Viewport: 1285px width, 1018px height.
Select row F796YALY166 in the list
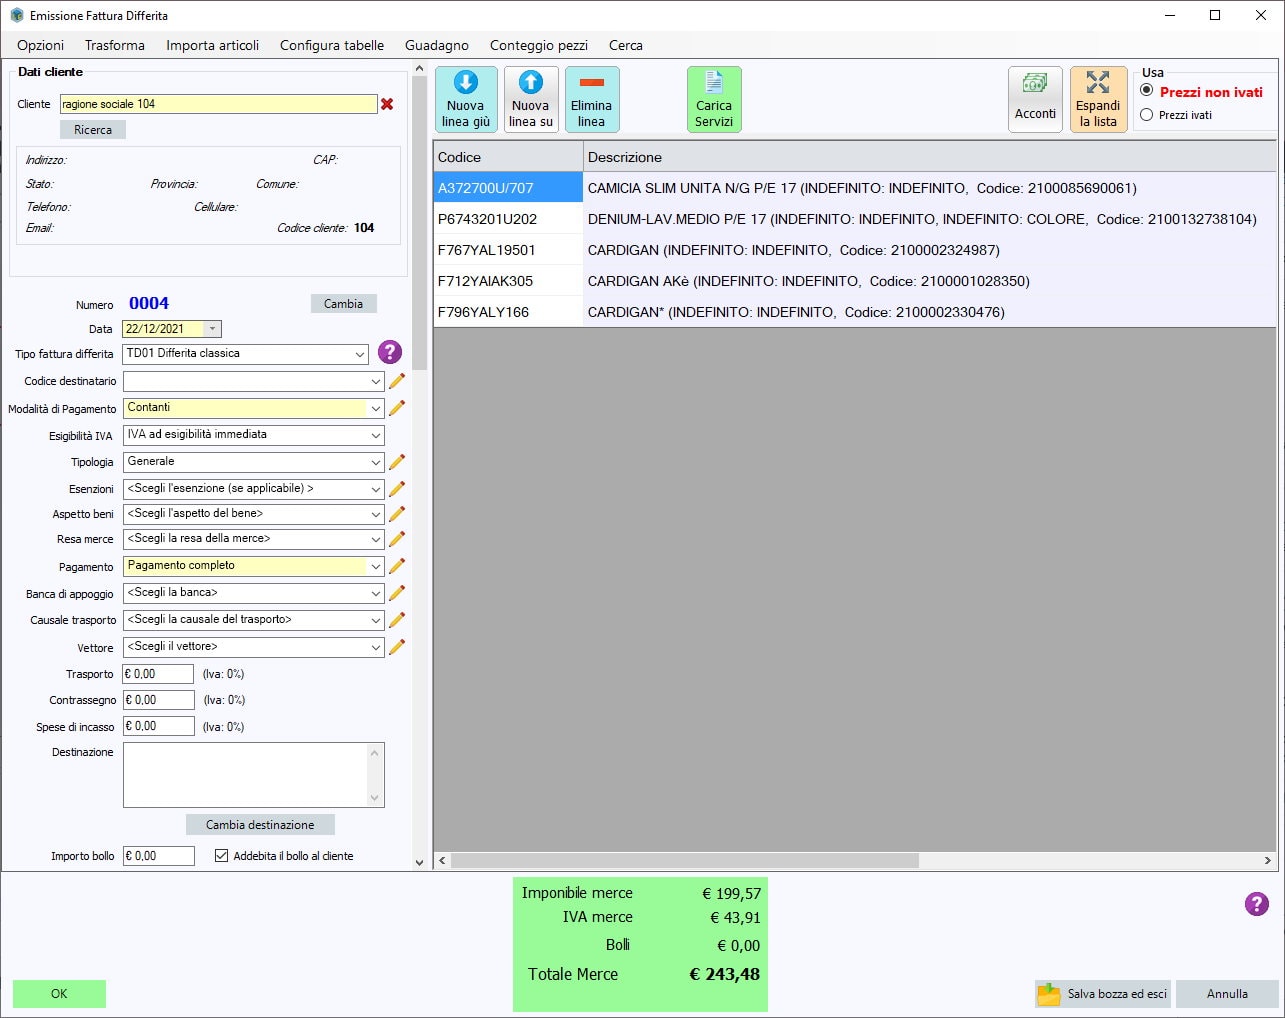(x=855, y=312)
